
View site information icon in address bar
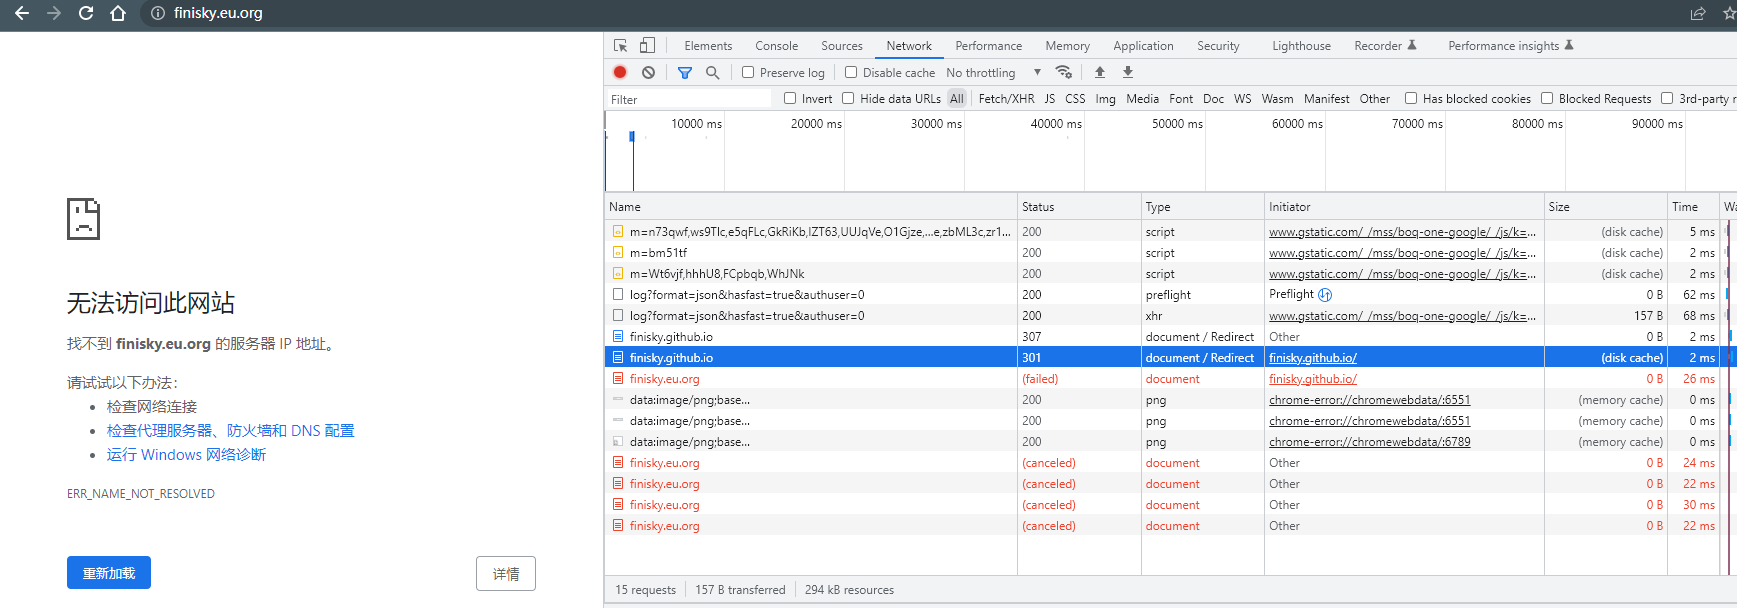pyautogui.click(x=158, y=13)
